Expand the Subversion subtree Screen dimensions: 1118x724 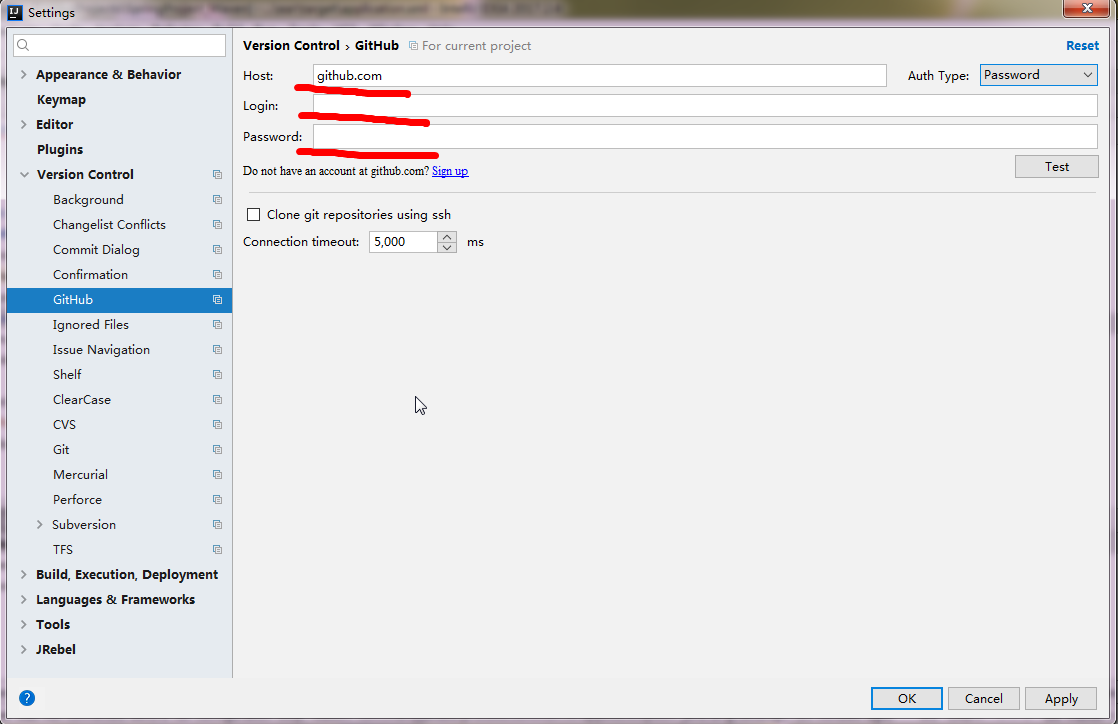[x=39, y=524]
